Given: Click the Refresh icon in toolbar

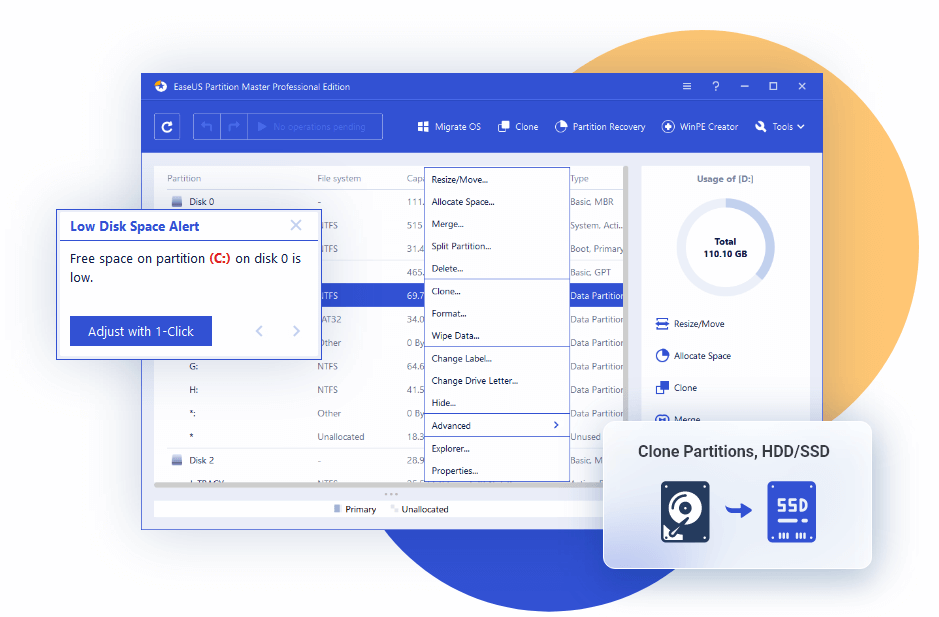Looking at the screenshot, I should tap(167, 127).
